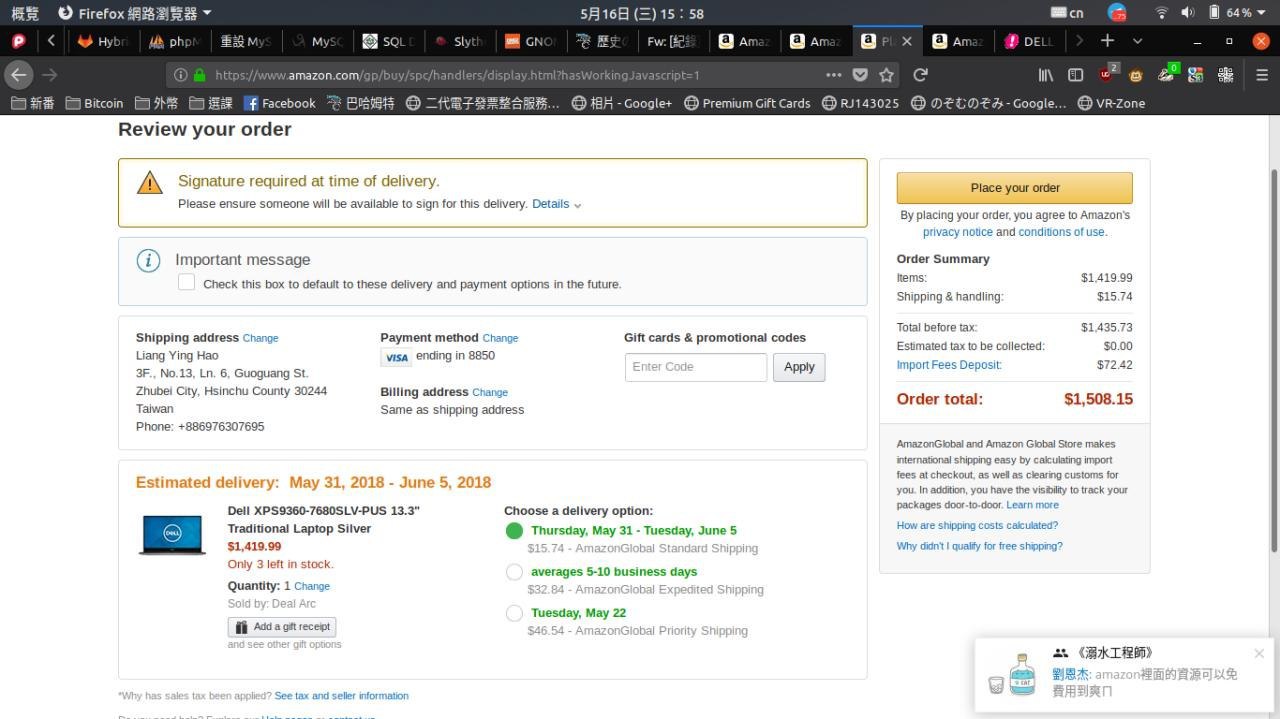Save page to Pocket
Image resolution: width=1280 pixels, height=719 pixels.
[x=860, y=75]
